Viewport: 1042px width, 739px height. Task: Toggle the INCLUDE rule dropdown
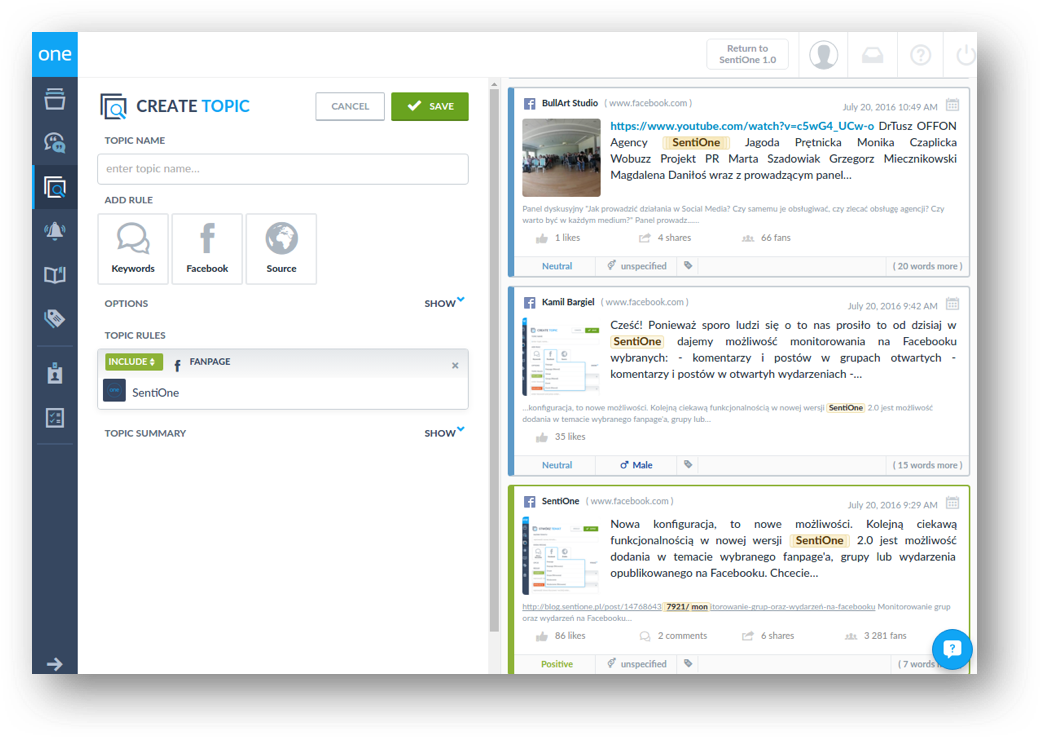(x=133, y=362)
